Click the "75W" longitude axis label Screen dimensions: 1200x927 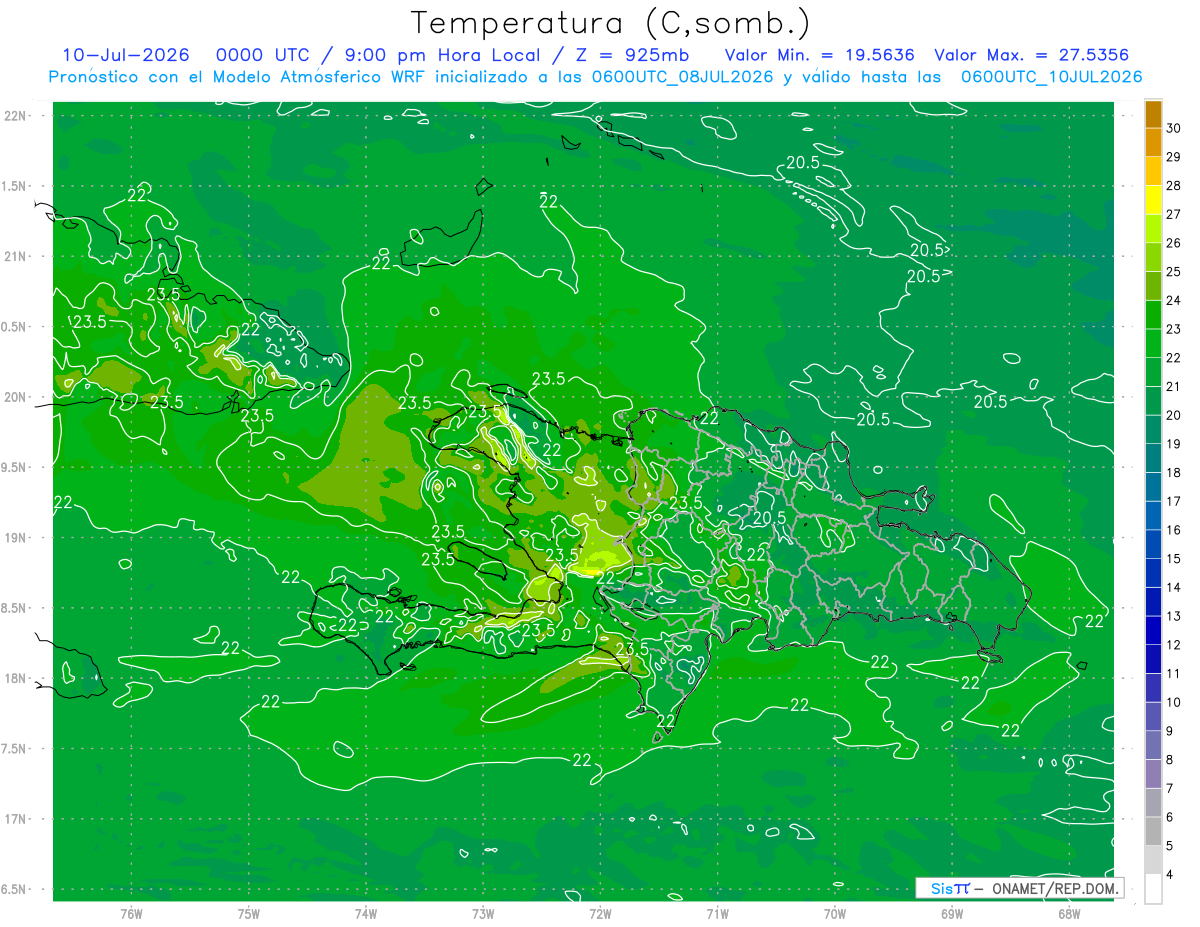[249, 914]
